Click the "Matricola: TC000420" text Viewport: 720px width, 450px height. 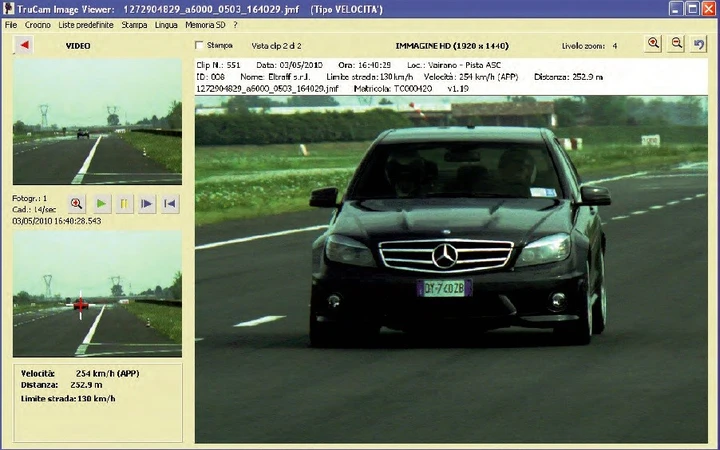point(393,89)
